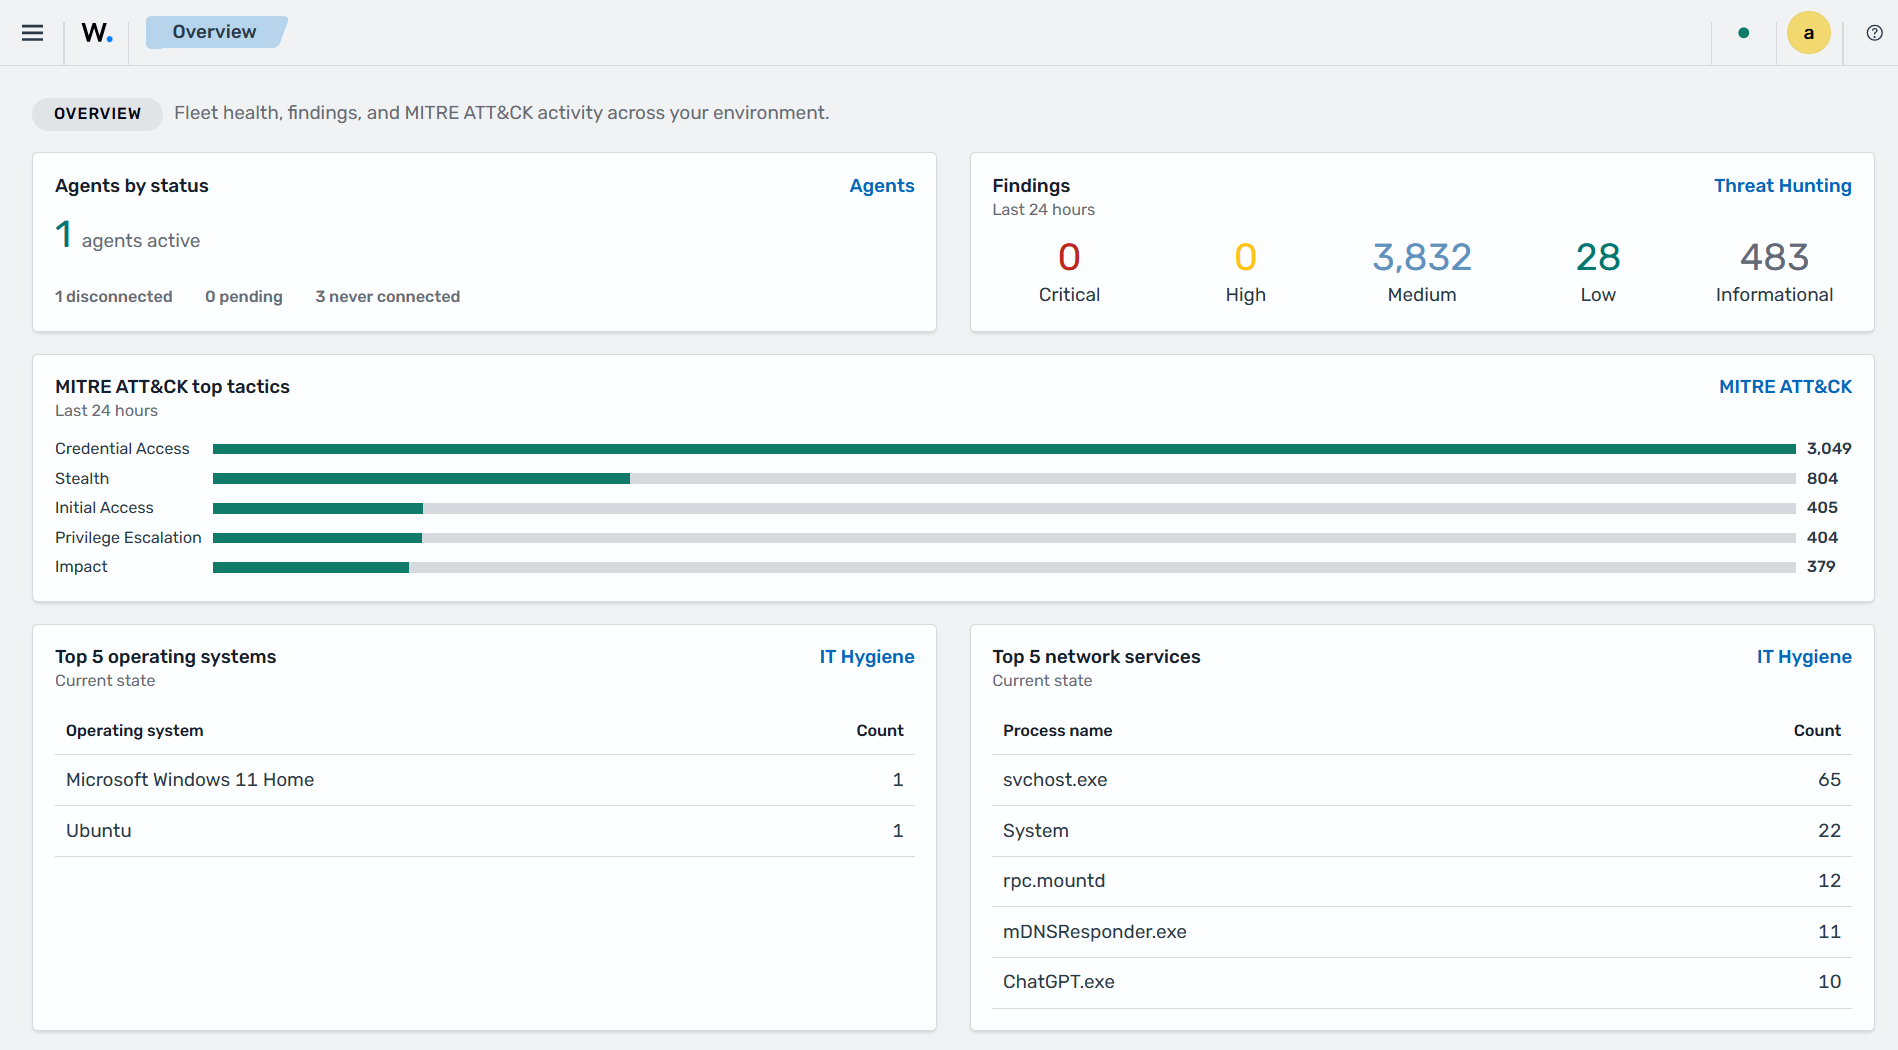Click '1 disconnected' agents status
This screenshot has width=1898, height=1050.
tap(114, 297)
